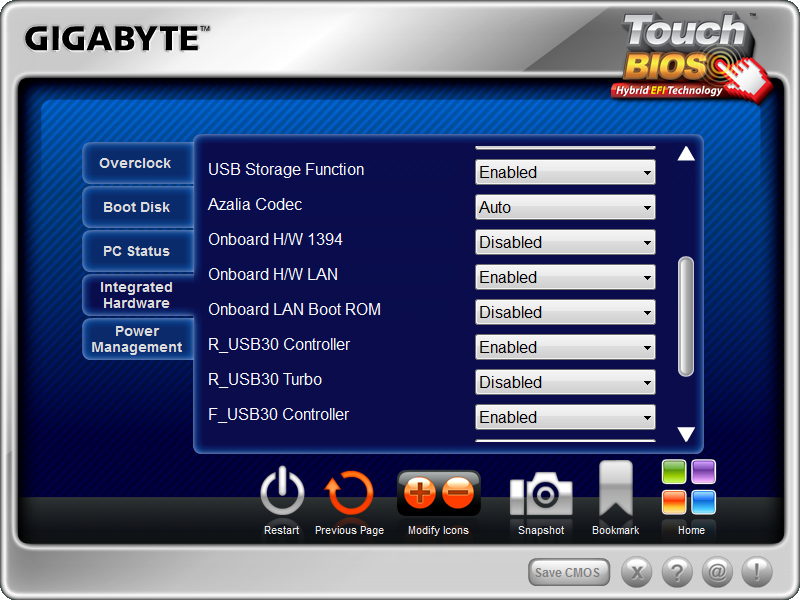Open help with the question mark button
This screenshot has width=800, height=600.
click(x=677, y=572)
